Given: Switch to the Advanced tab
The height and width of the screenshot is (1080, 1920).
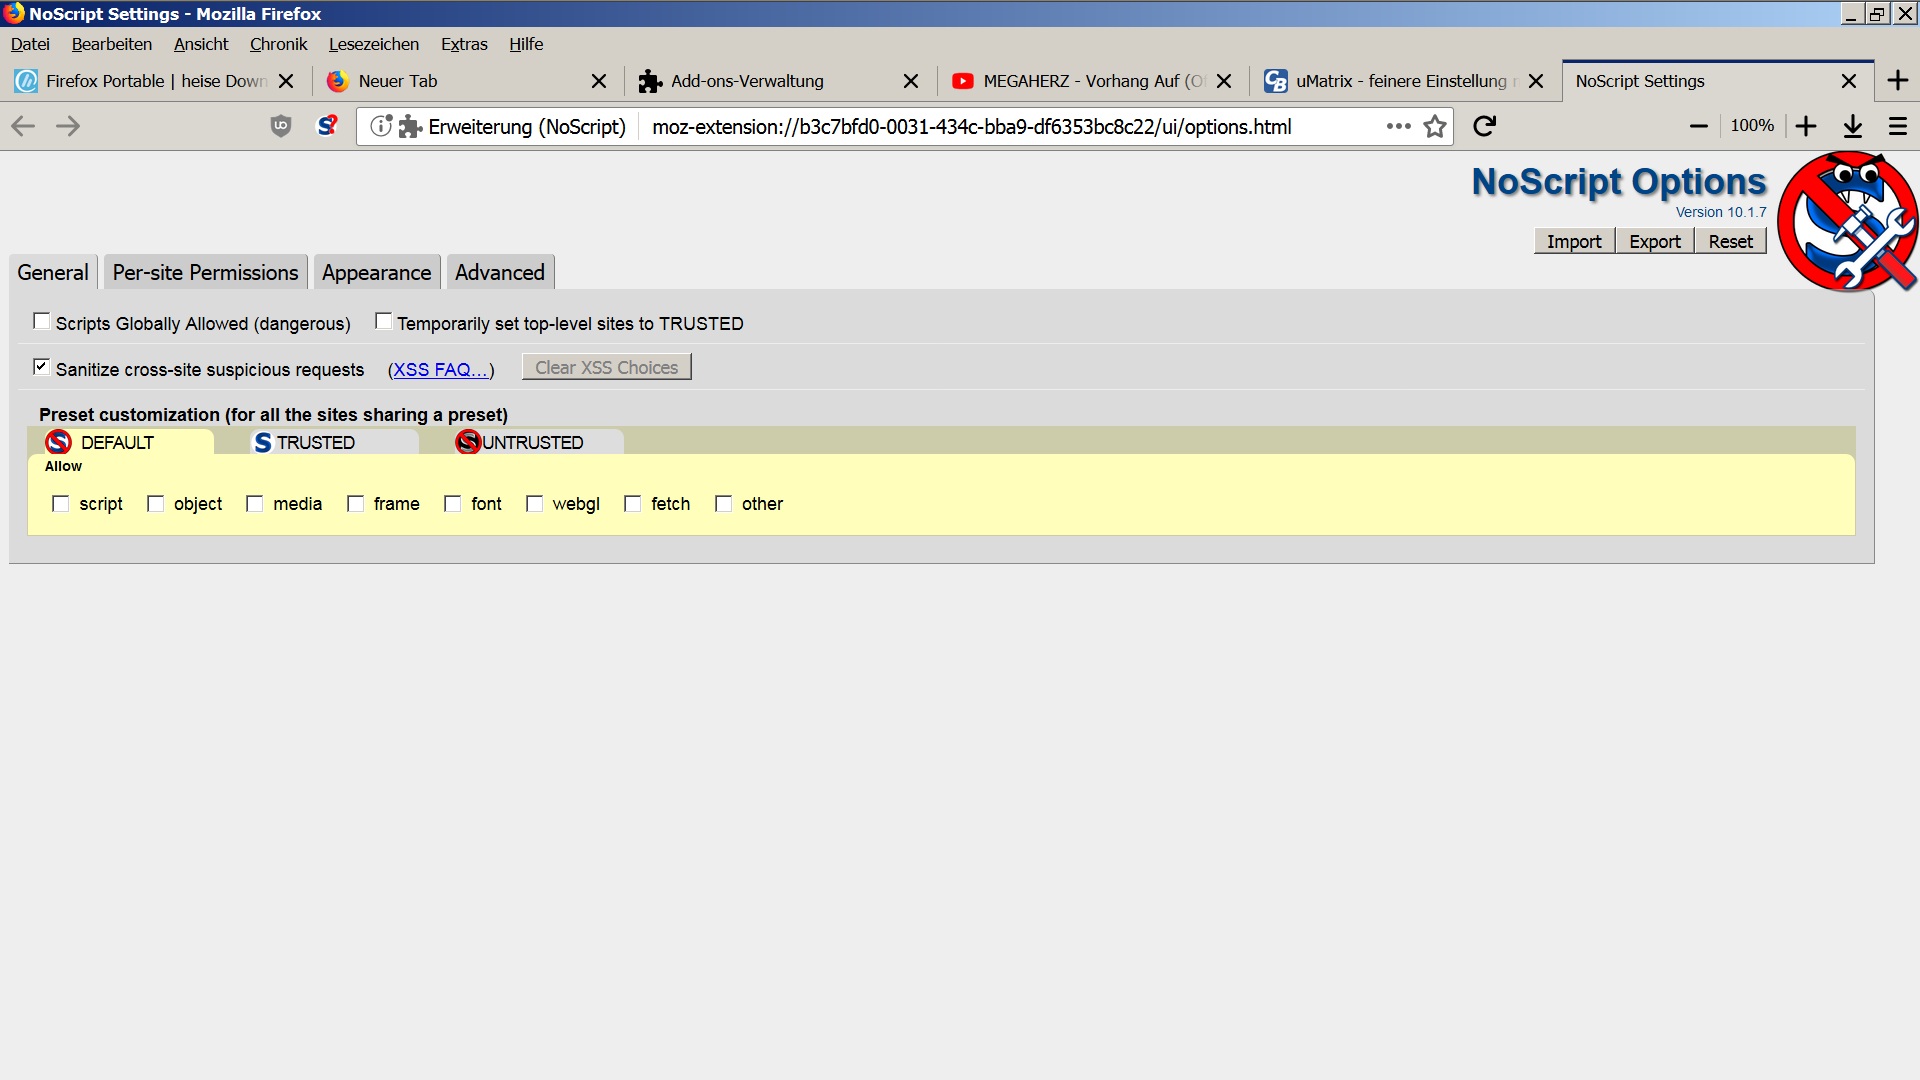Looking at the screenshot, I should point(500,272).
